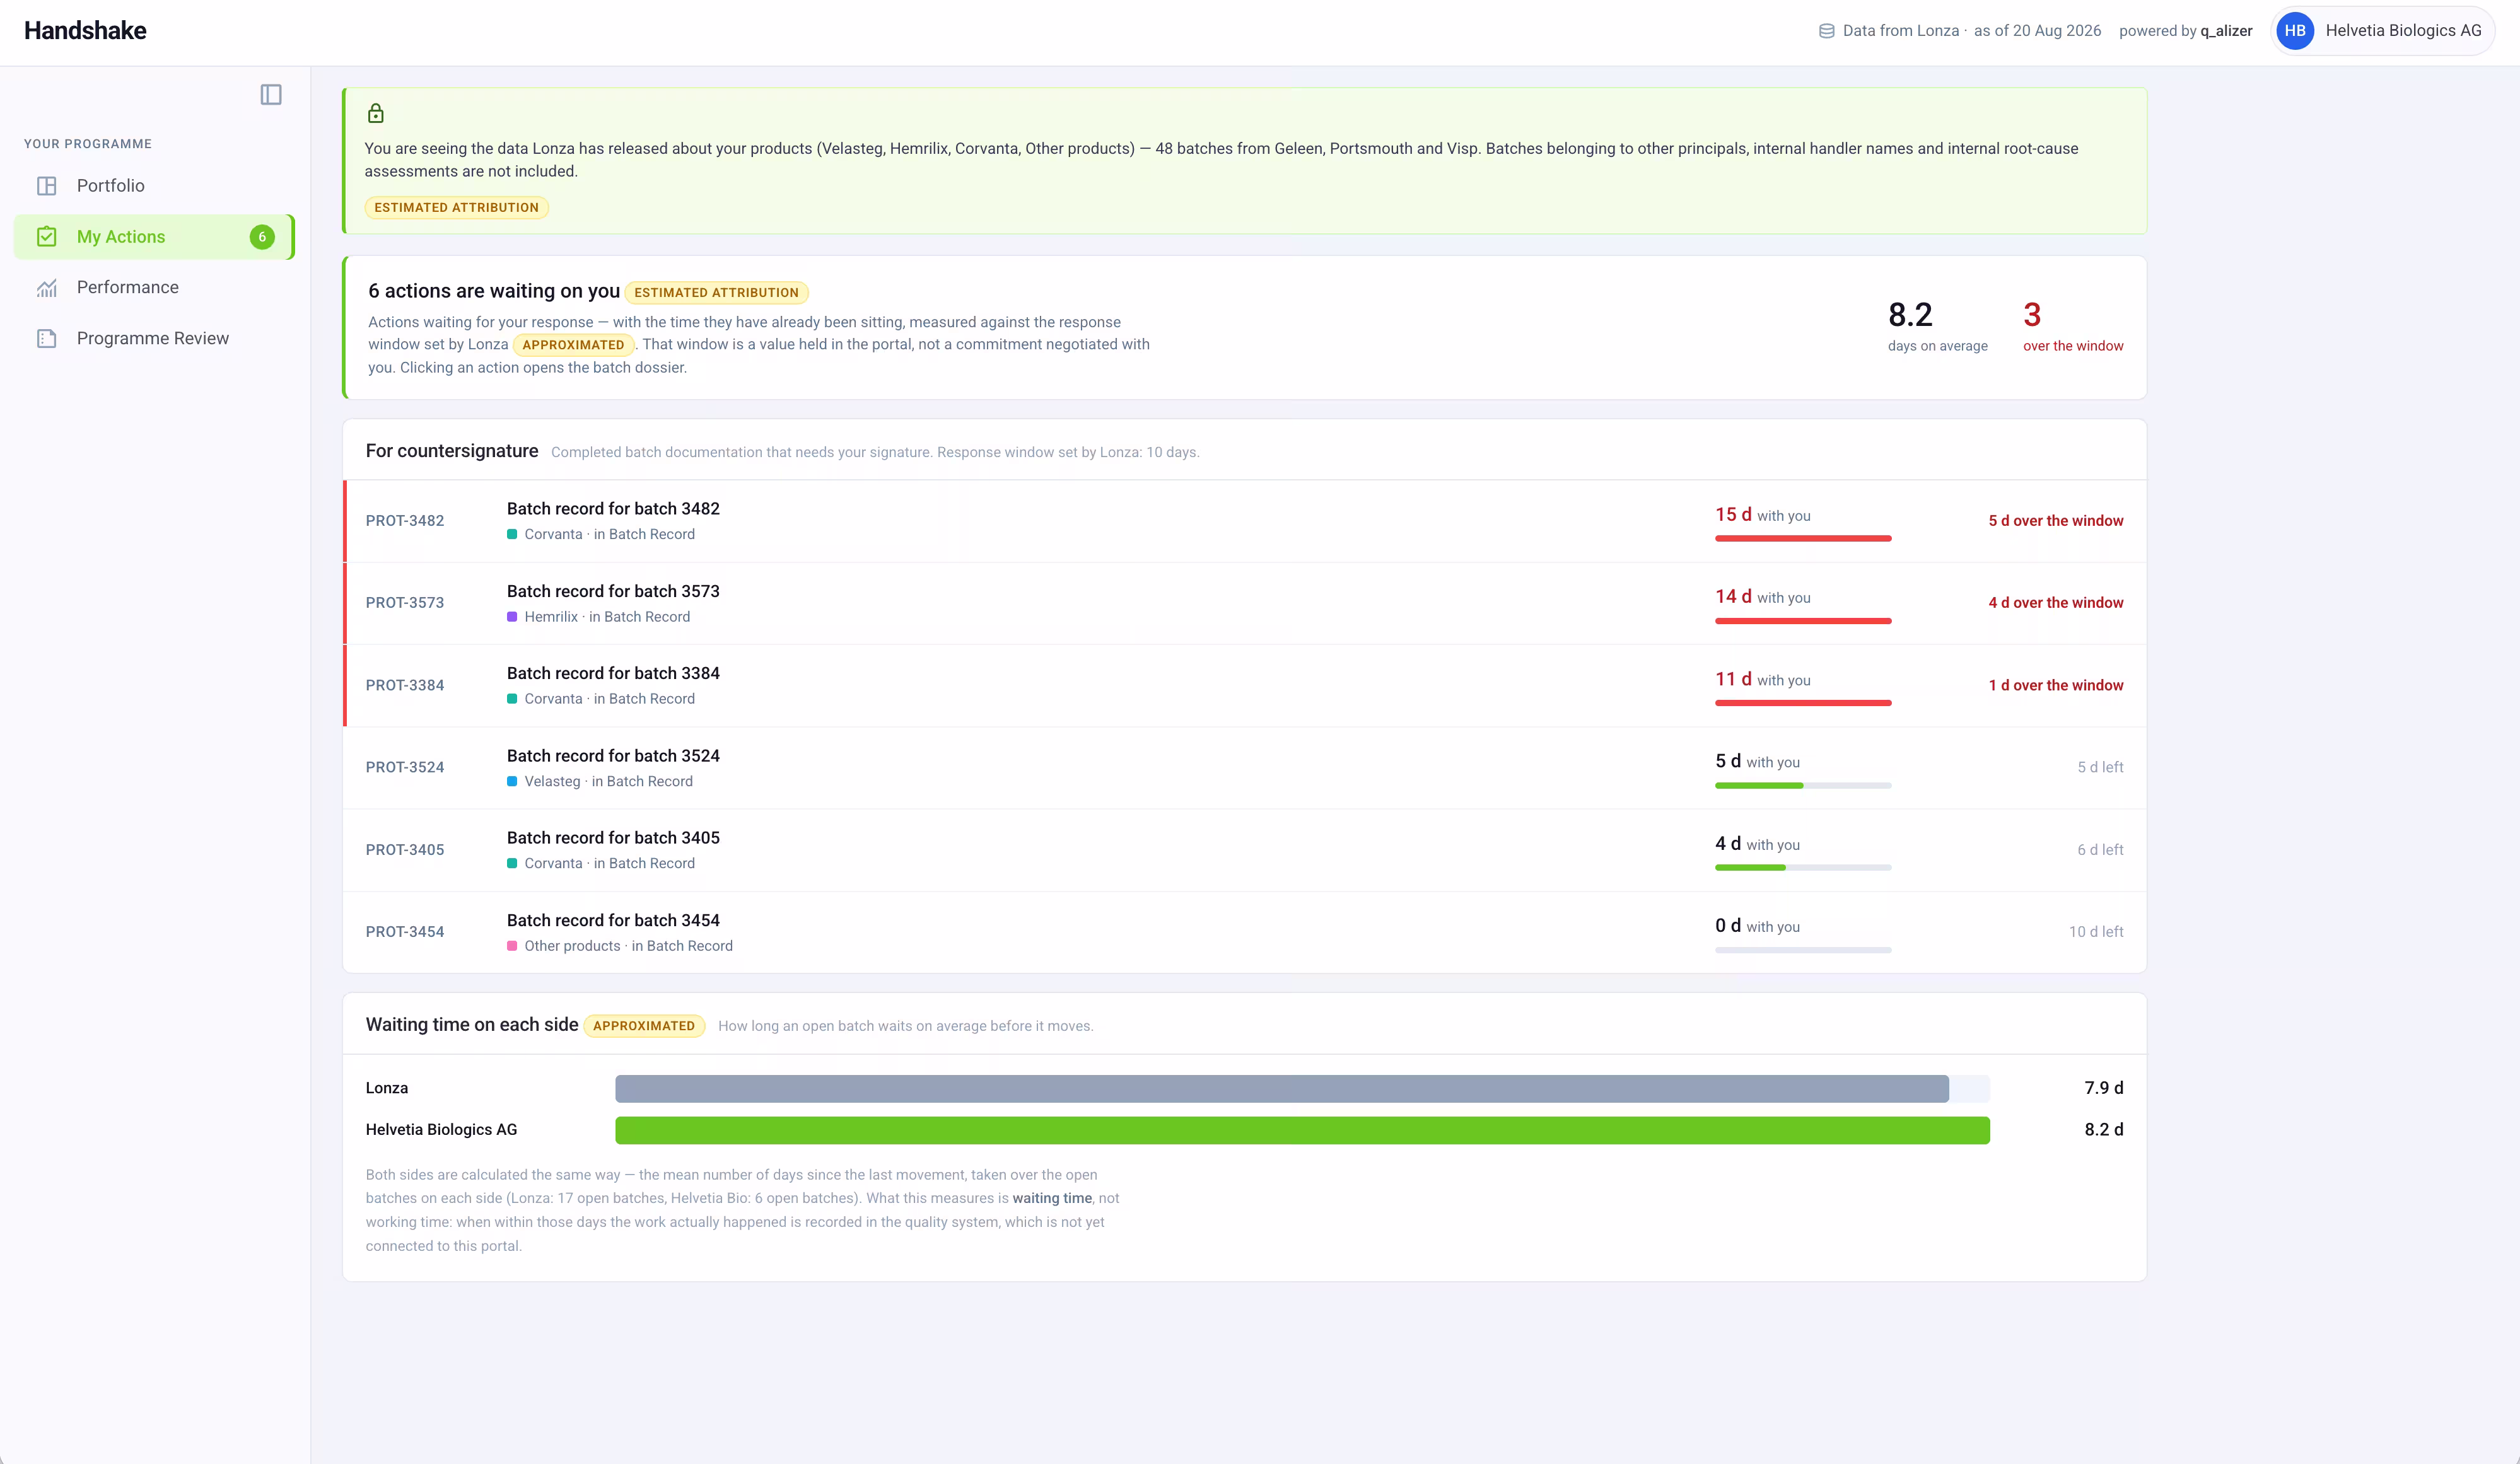Select the My Actions checklist icon

pyautogui.click(x=47, y=237)
